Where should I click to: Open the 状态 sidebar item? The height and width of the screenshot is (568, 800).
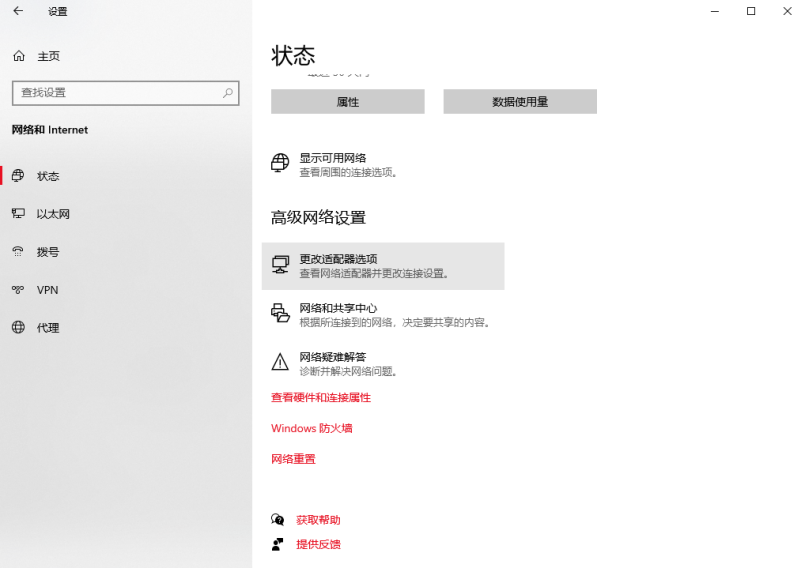(x=126, y=176)
